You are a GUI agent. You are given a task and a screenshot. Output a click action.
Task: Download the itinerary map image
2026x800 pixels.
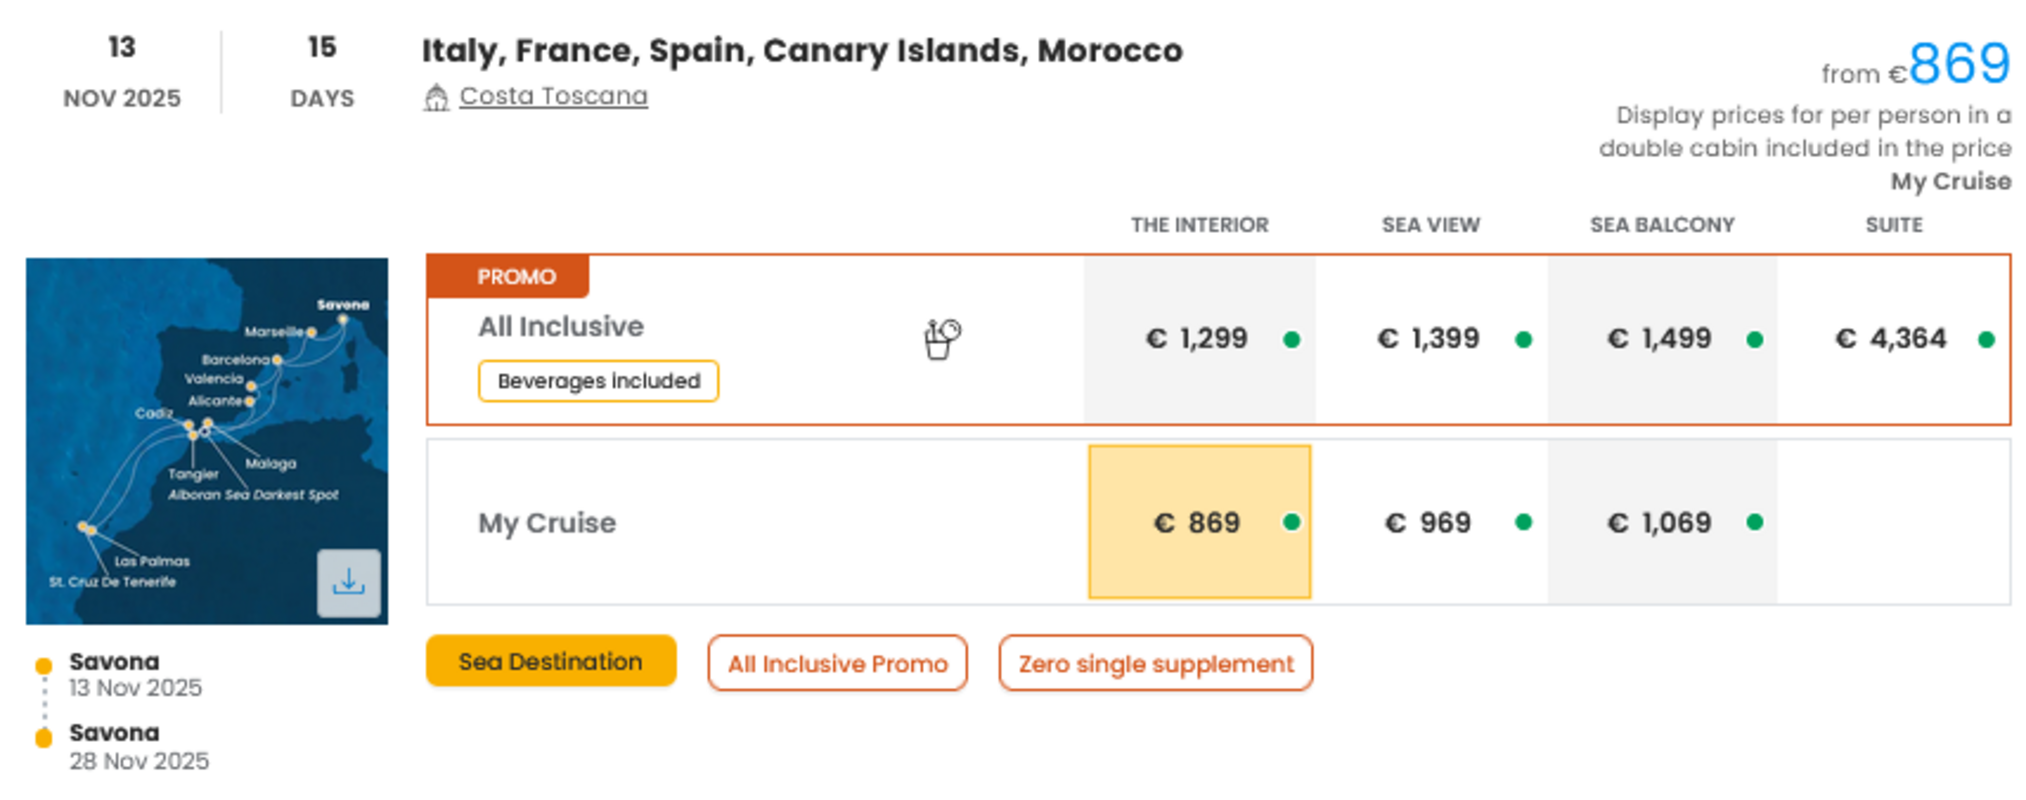pyautogui.click(x=348, y=582)
